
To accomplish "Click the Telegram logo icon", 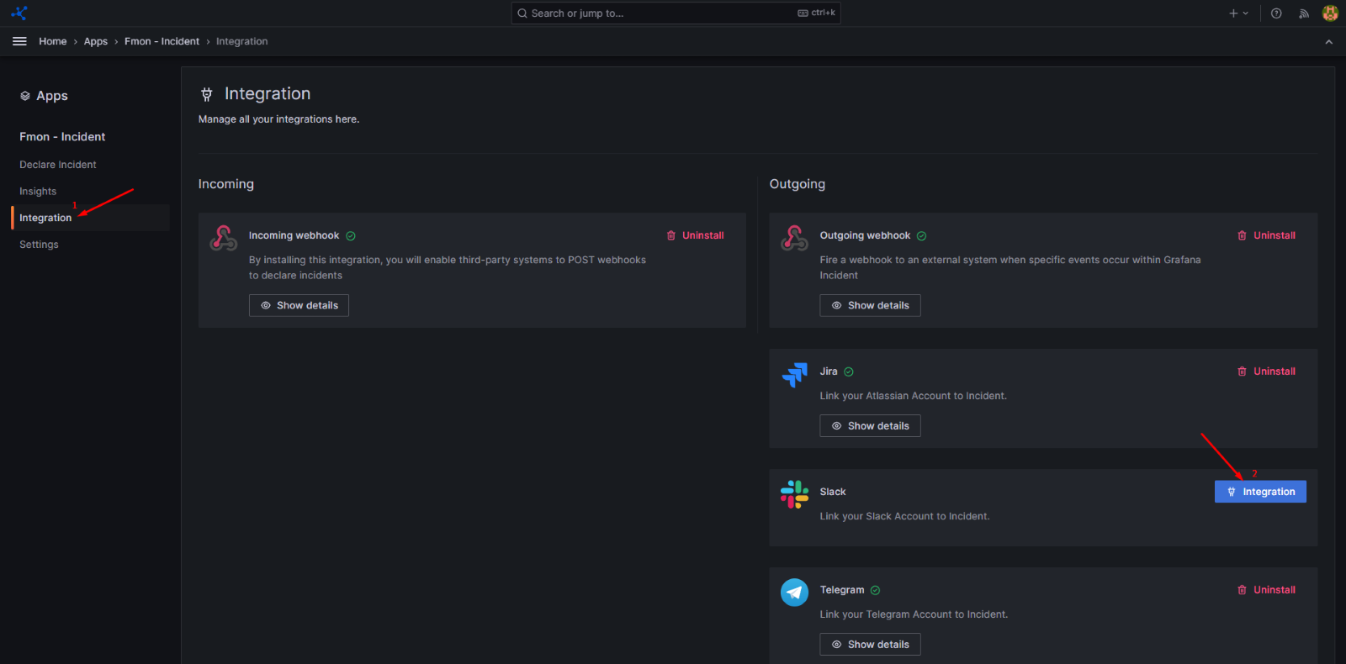I will tap(794, 592).
